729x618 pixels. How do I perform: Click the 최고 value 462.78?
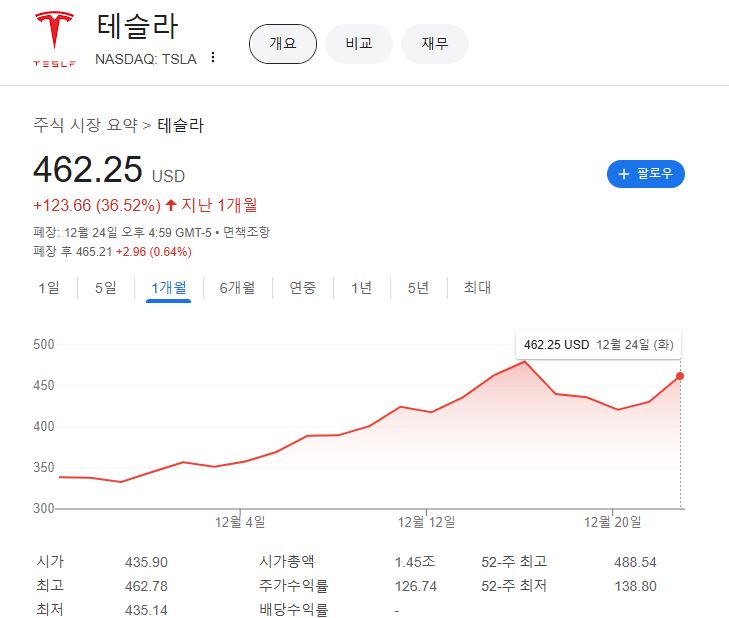pyautogui.click(x=146, y=586)
